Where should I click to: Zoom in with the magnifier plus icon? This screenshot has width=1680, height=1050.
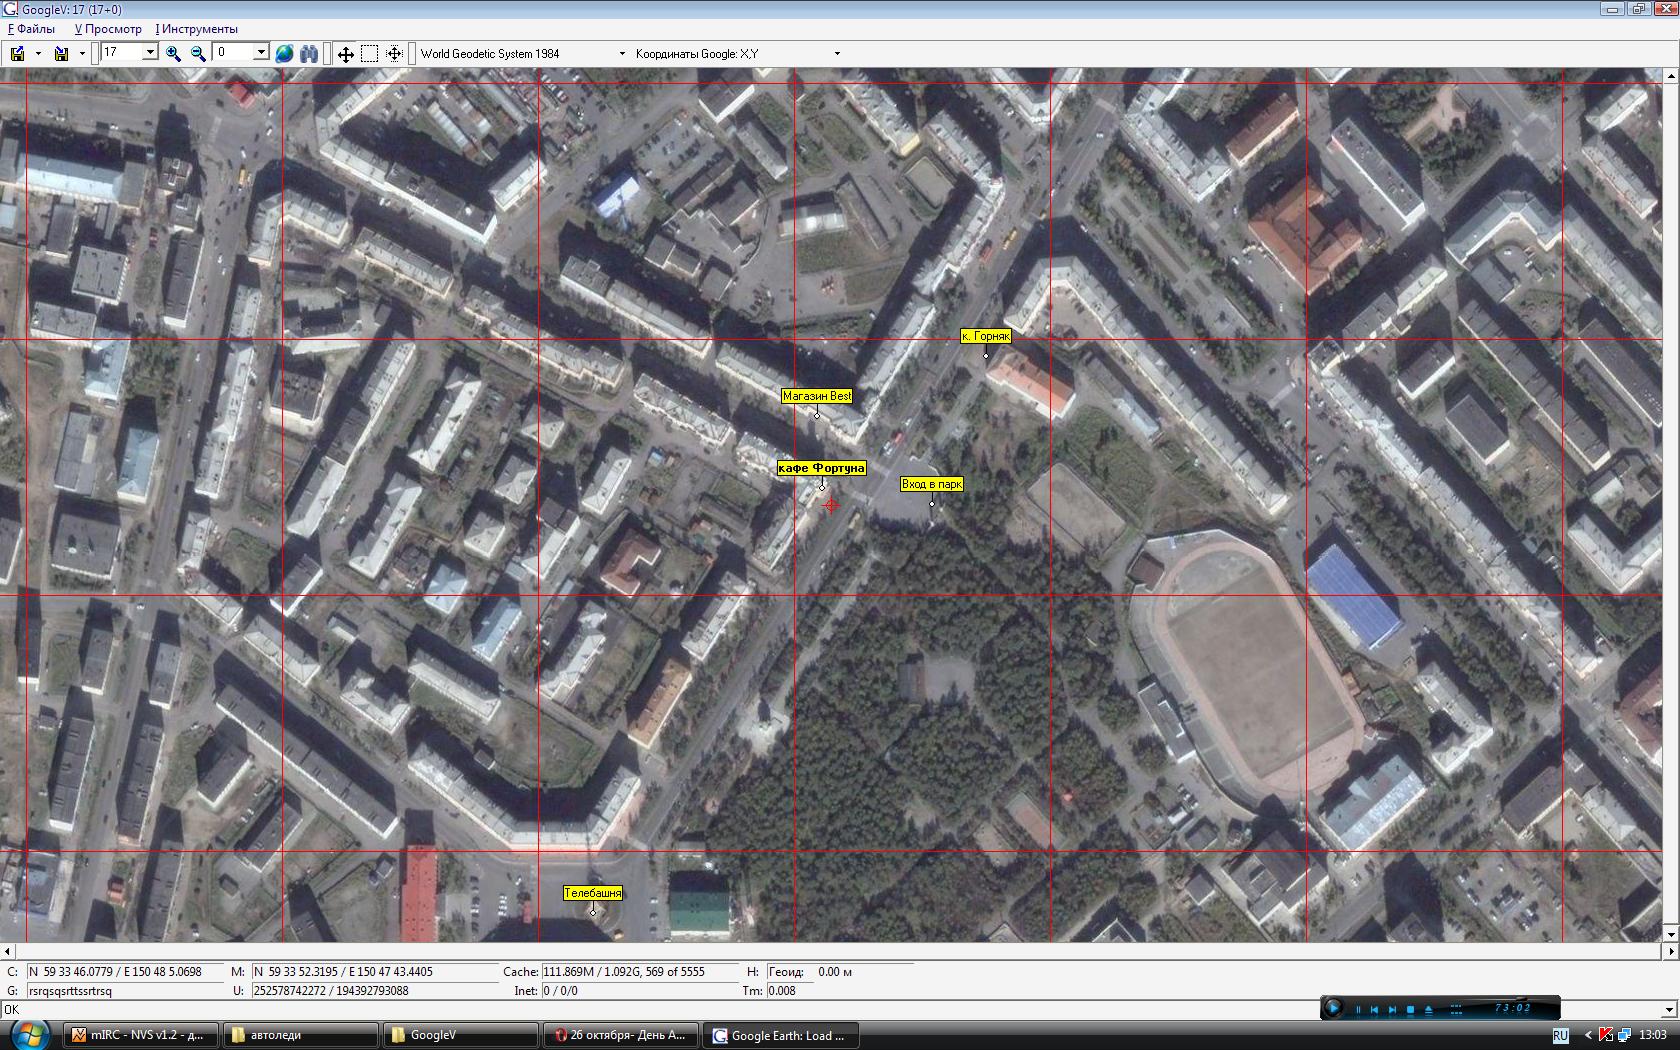(x=173, y=54)
